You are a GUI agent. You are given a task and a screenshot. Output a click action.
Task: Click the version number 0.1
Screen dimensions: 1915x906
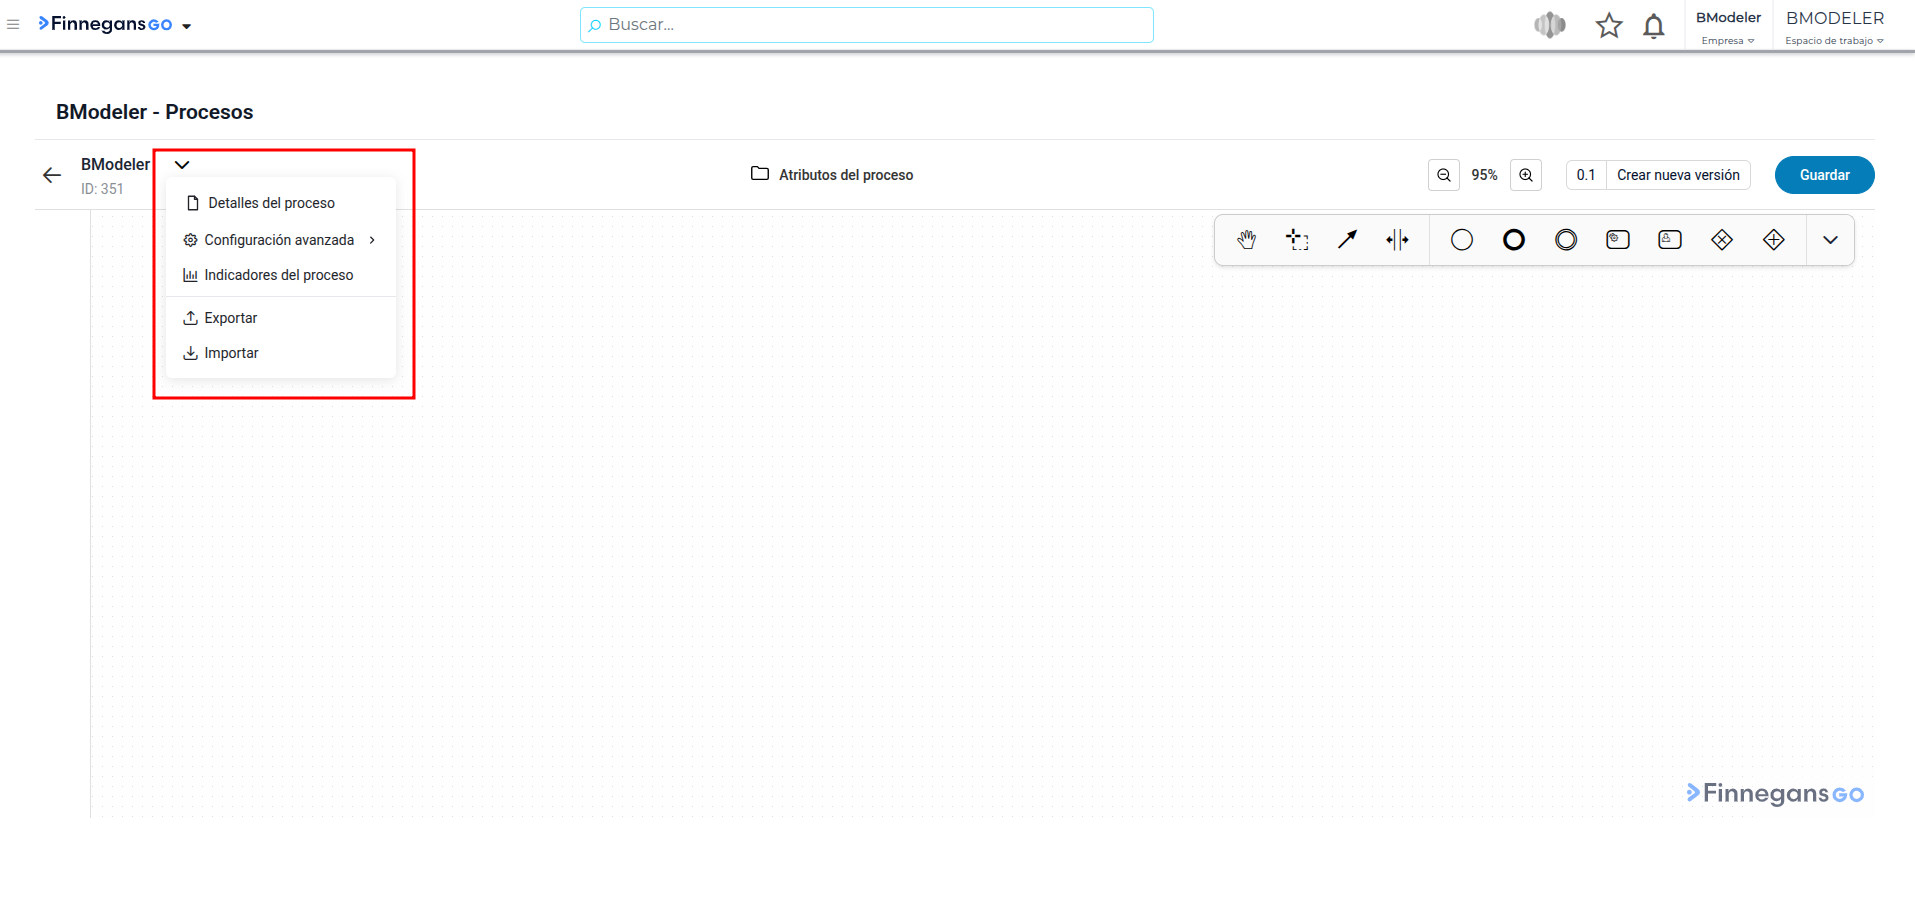tap(1586, 175)
